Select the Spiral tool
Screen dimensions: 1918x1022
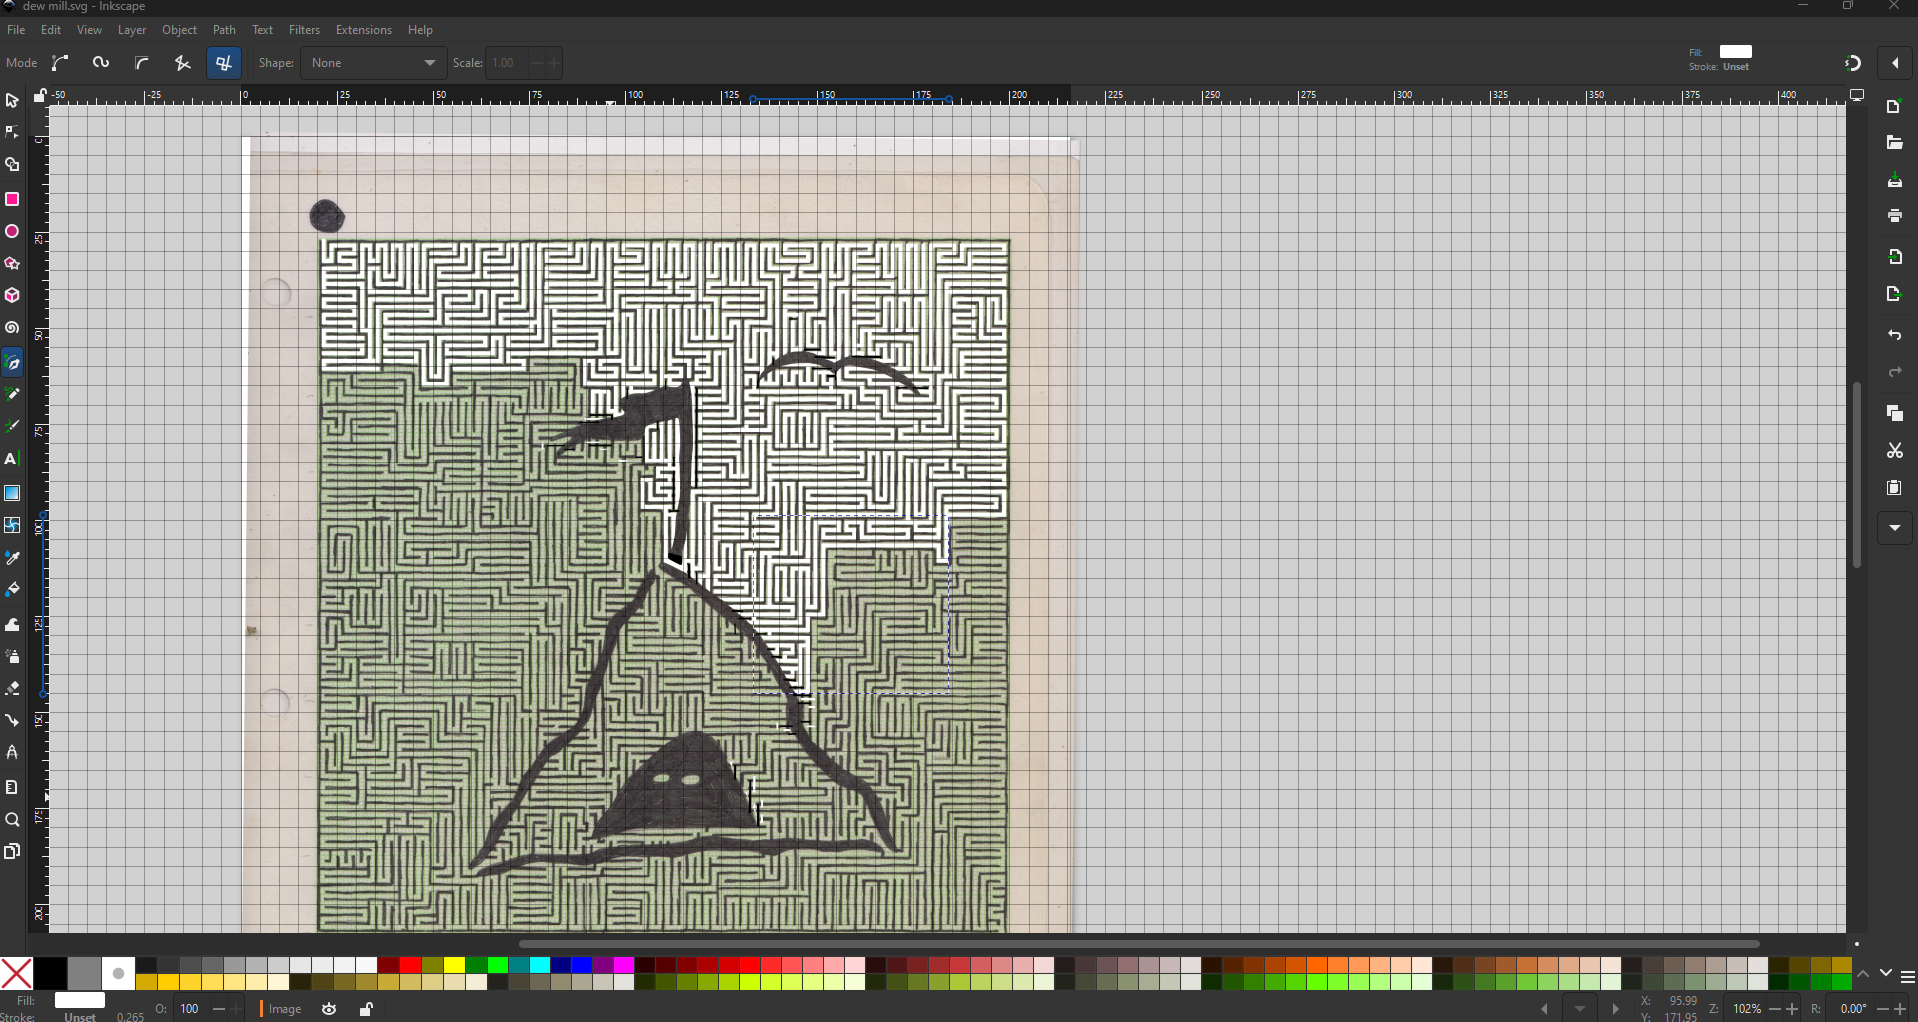[12, 328]
